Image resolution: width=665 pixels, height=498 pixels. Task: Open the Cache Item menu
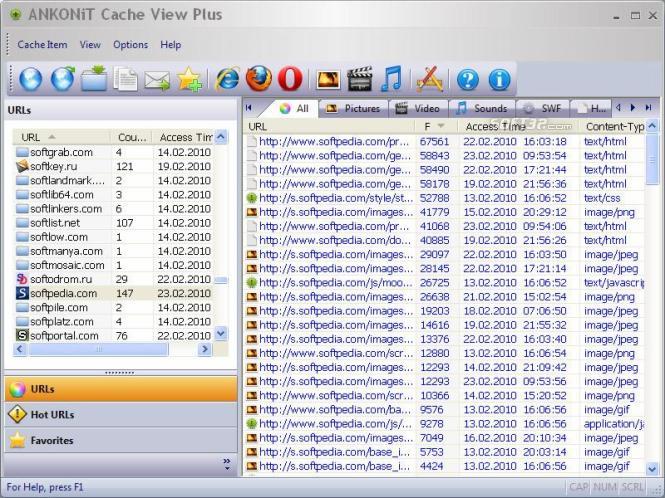[x=42, y=45]
